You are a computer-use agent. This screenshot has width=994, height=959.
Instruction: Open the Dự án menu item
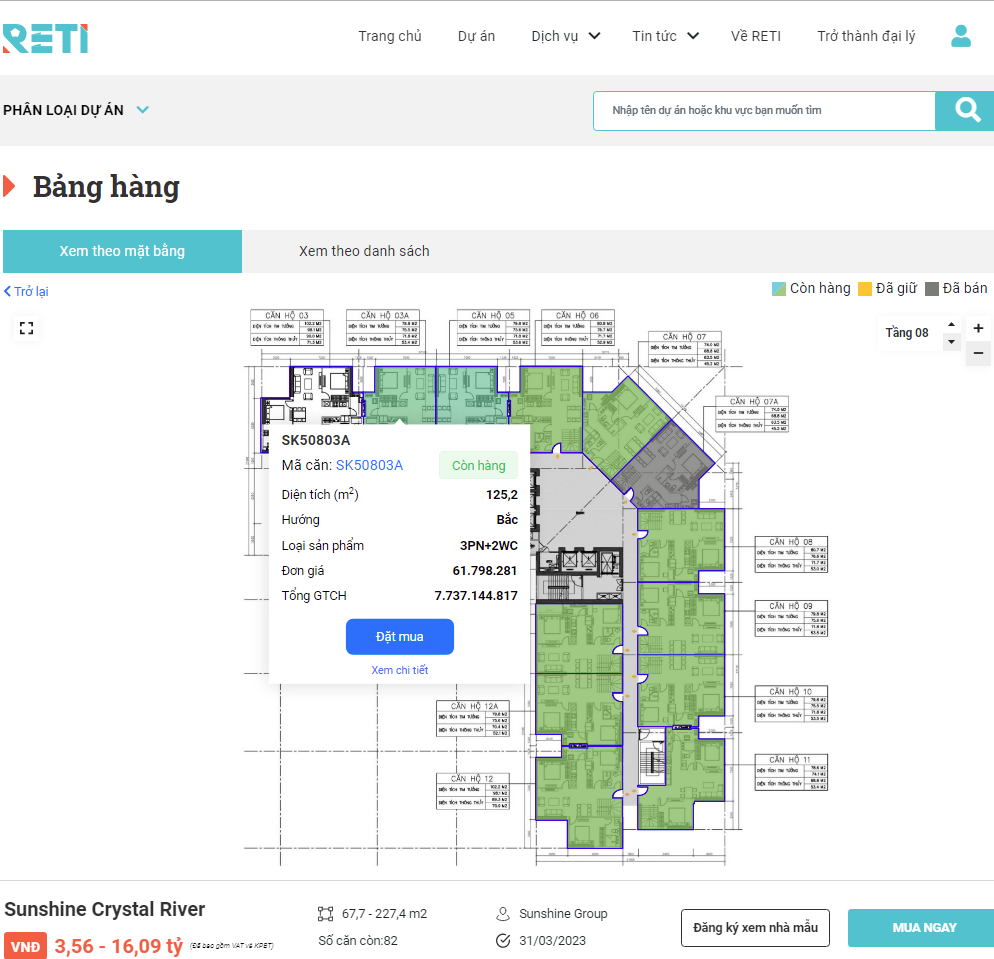pos(476,36)
